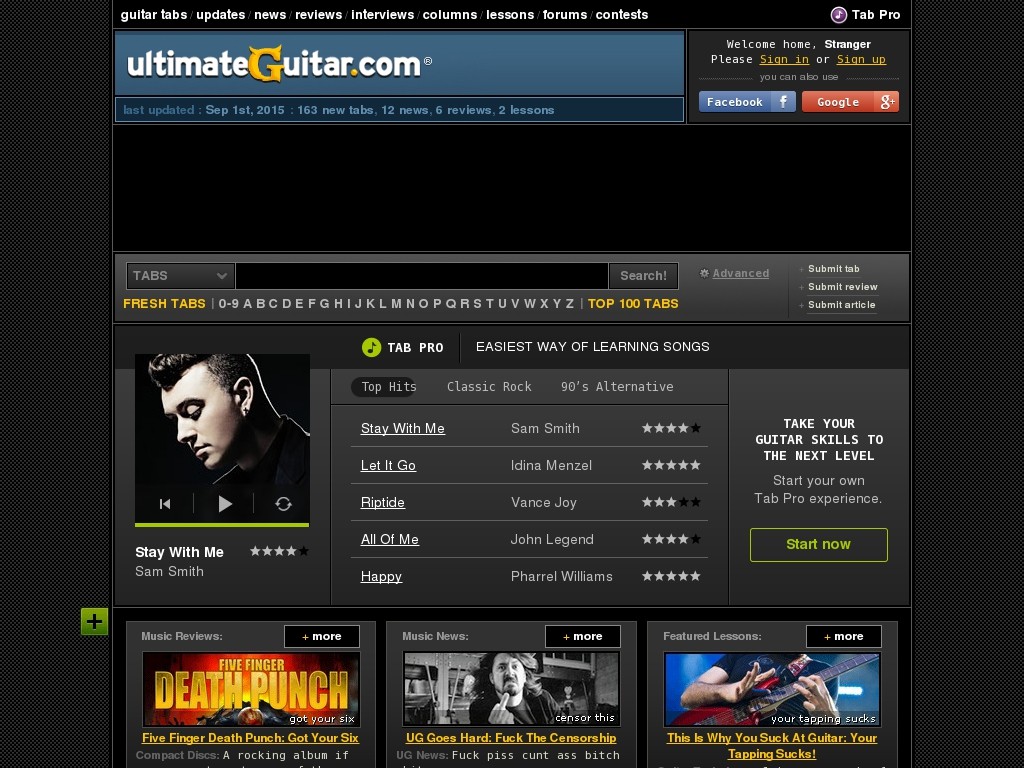
Task: Open the TABS search type dropdown
Action: tap(180, 276)
